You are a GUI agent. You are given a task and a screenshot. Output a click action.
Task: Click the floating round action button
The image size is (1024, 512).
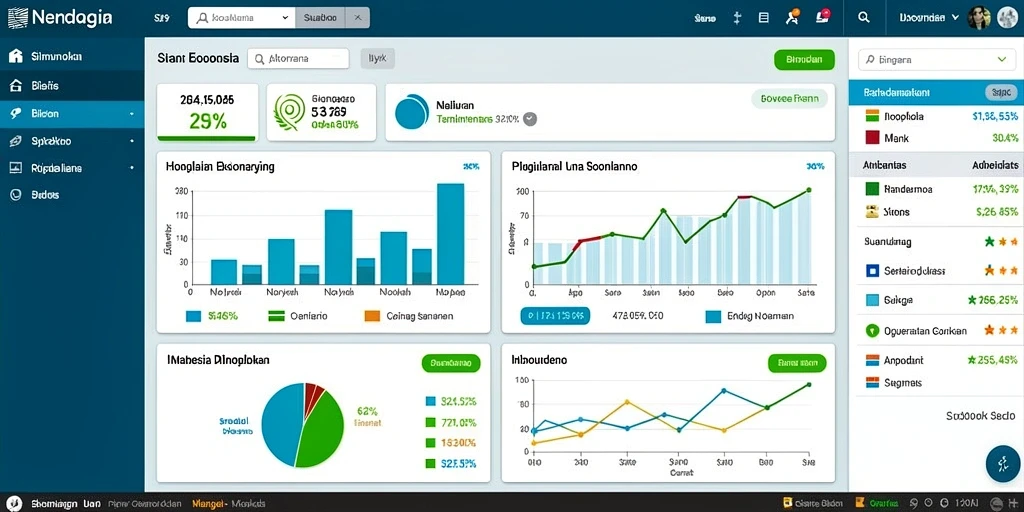1002,464
